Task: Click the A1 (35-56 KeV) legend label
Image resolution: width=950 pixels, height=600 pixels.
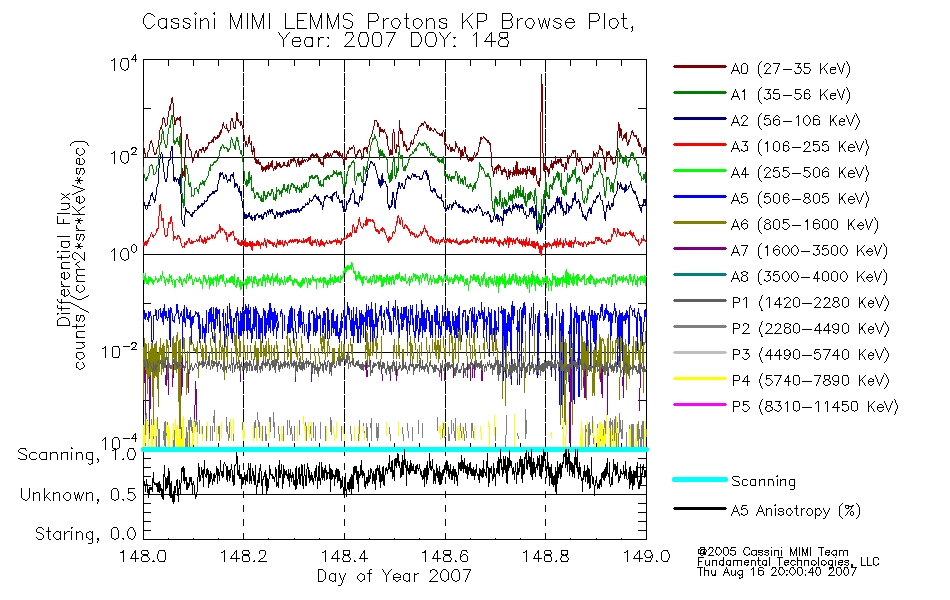Action: click(x=791, y=95)
